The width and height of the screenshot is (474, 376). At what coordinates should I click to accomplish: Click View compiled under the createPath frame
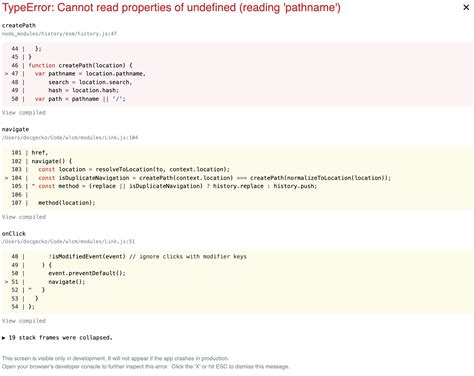click(24, 113)
